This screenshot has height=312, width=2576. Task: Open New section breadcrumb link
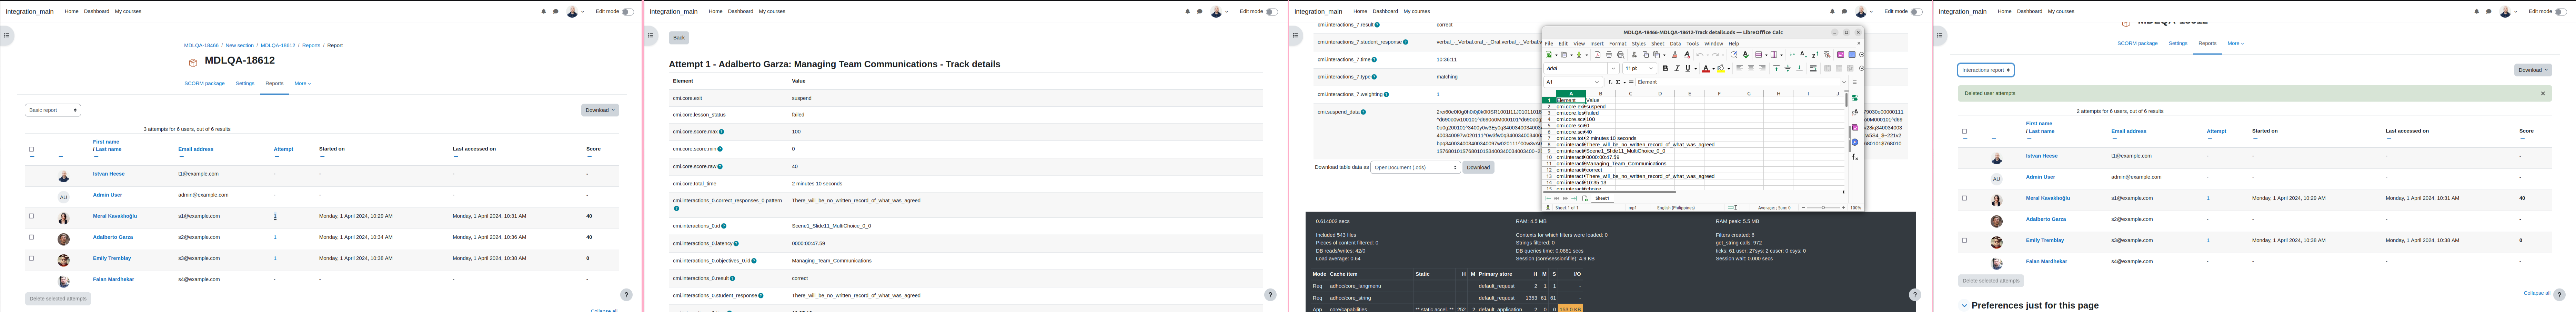[x=239, y=45]
